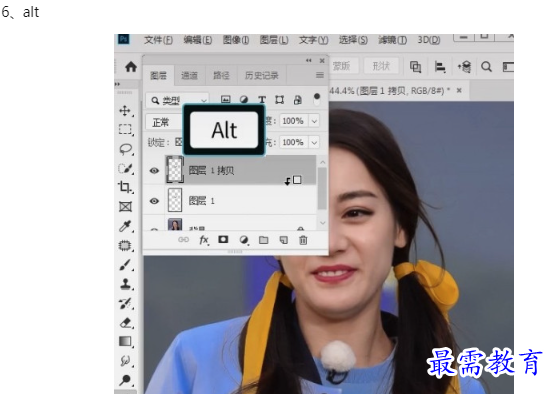
Task: Select the Clone Stamp tool
Action: [x=125, y=284]
